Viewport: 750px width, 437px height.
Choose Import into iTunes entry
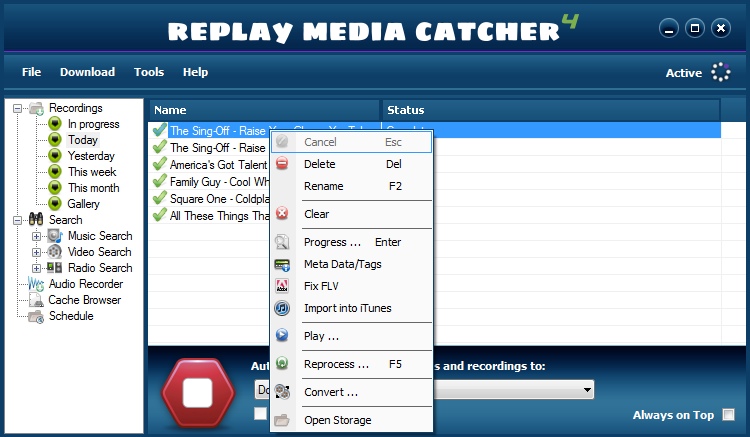point(352,308)
